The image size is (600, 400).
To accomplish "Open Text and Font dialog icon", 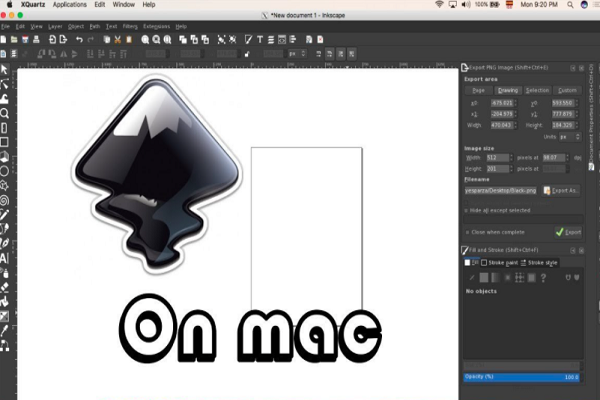I will 260,39.
